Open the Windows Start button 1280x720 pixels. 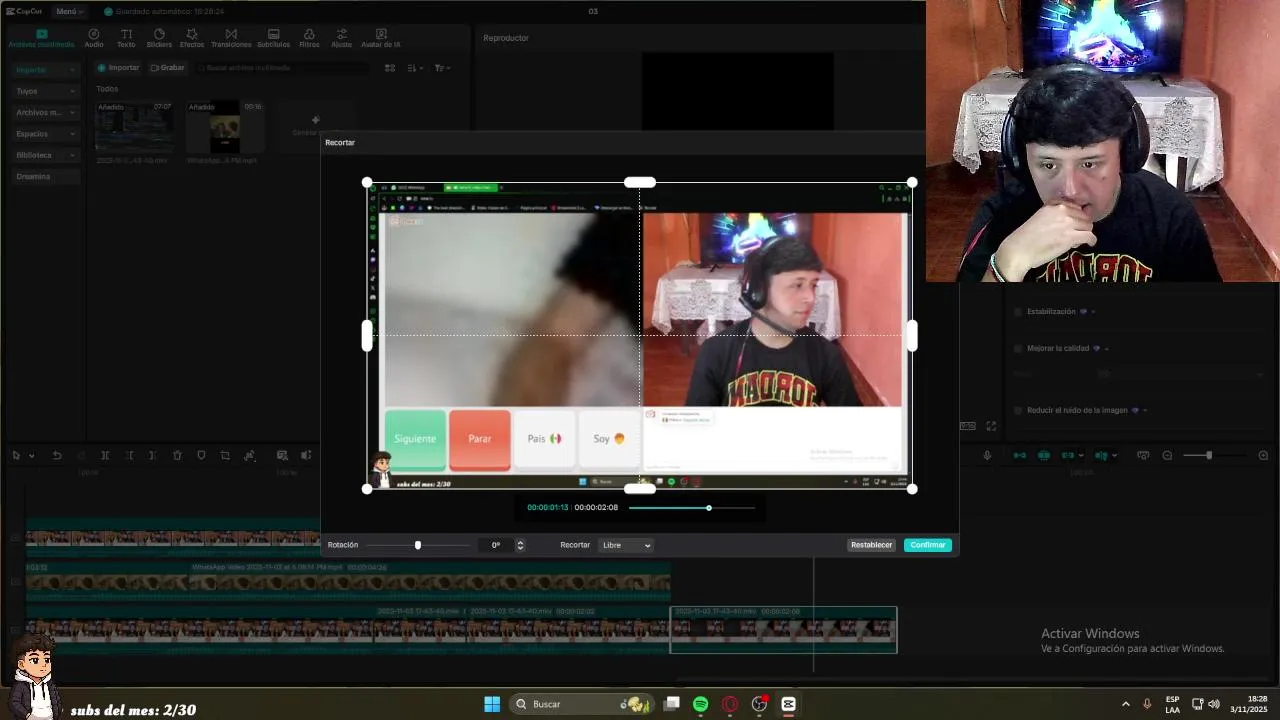coord(492,704)
